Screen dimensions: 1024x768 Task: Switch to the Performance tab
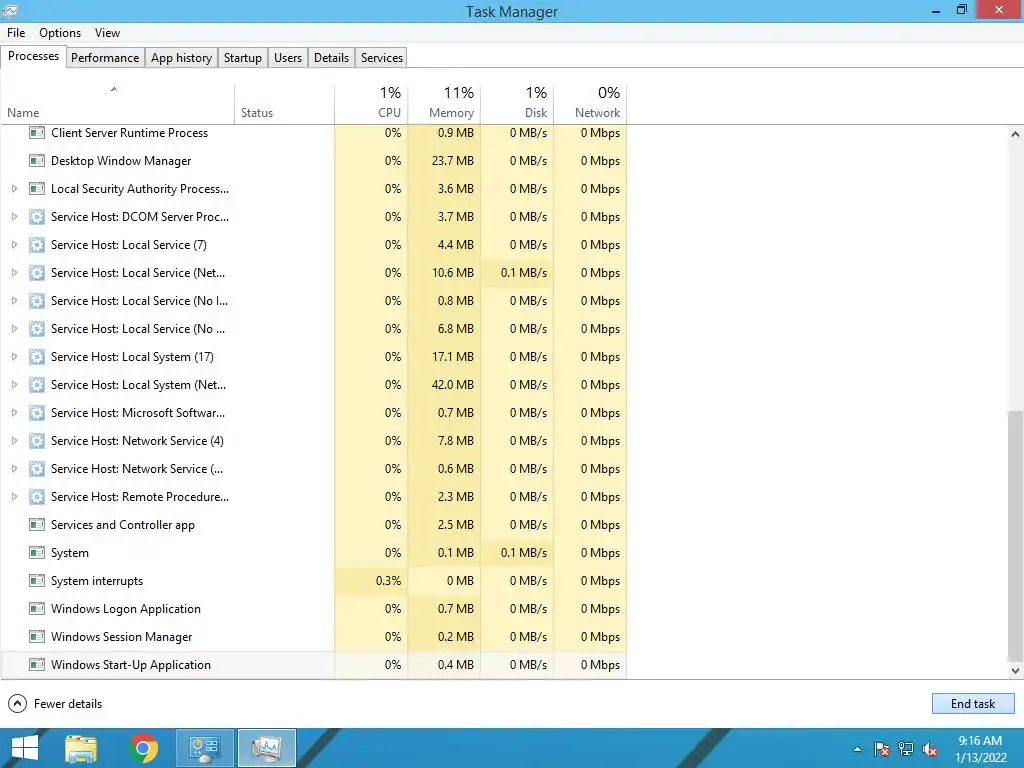(105, 57)
